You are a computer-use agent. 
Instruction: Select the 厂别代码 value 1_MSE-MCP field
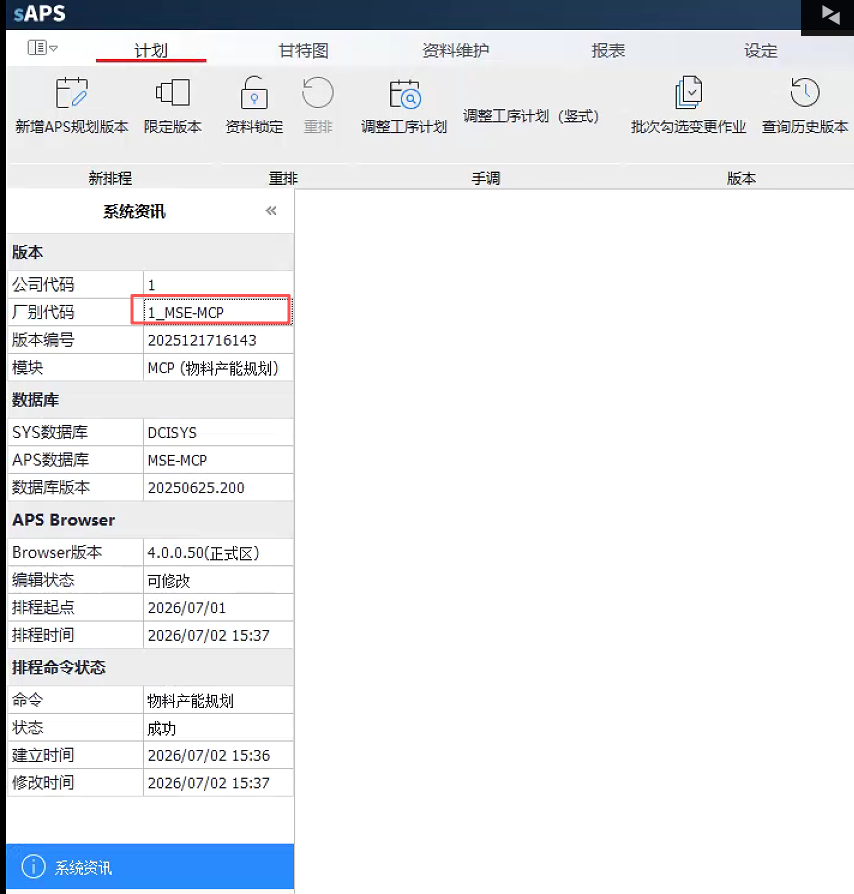[x=218, y=312]
